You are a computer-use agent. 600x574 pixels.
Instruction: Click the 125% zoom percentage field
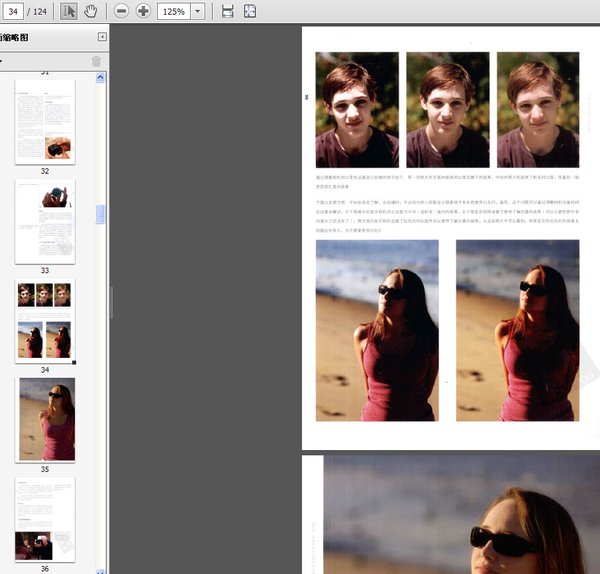174,11
